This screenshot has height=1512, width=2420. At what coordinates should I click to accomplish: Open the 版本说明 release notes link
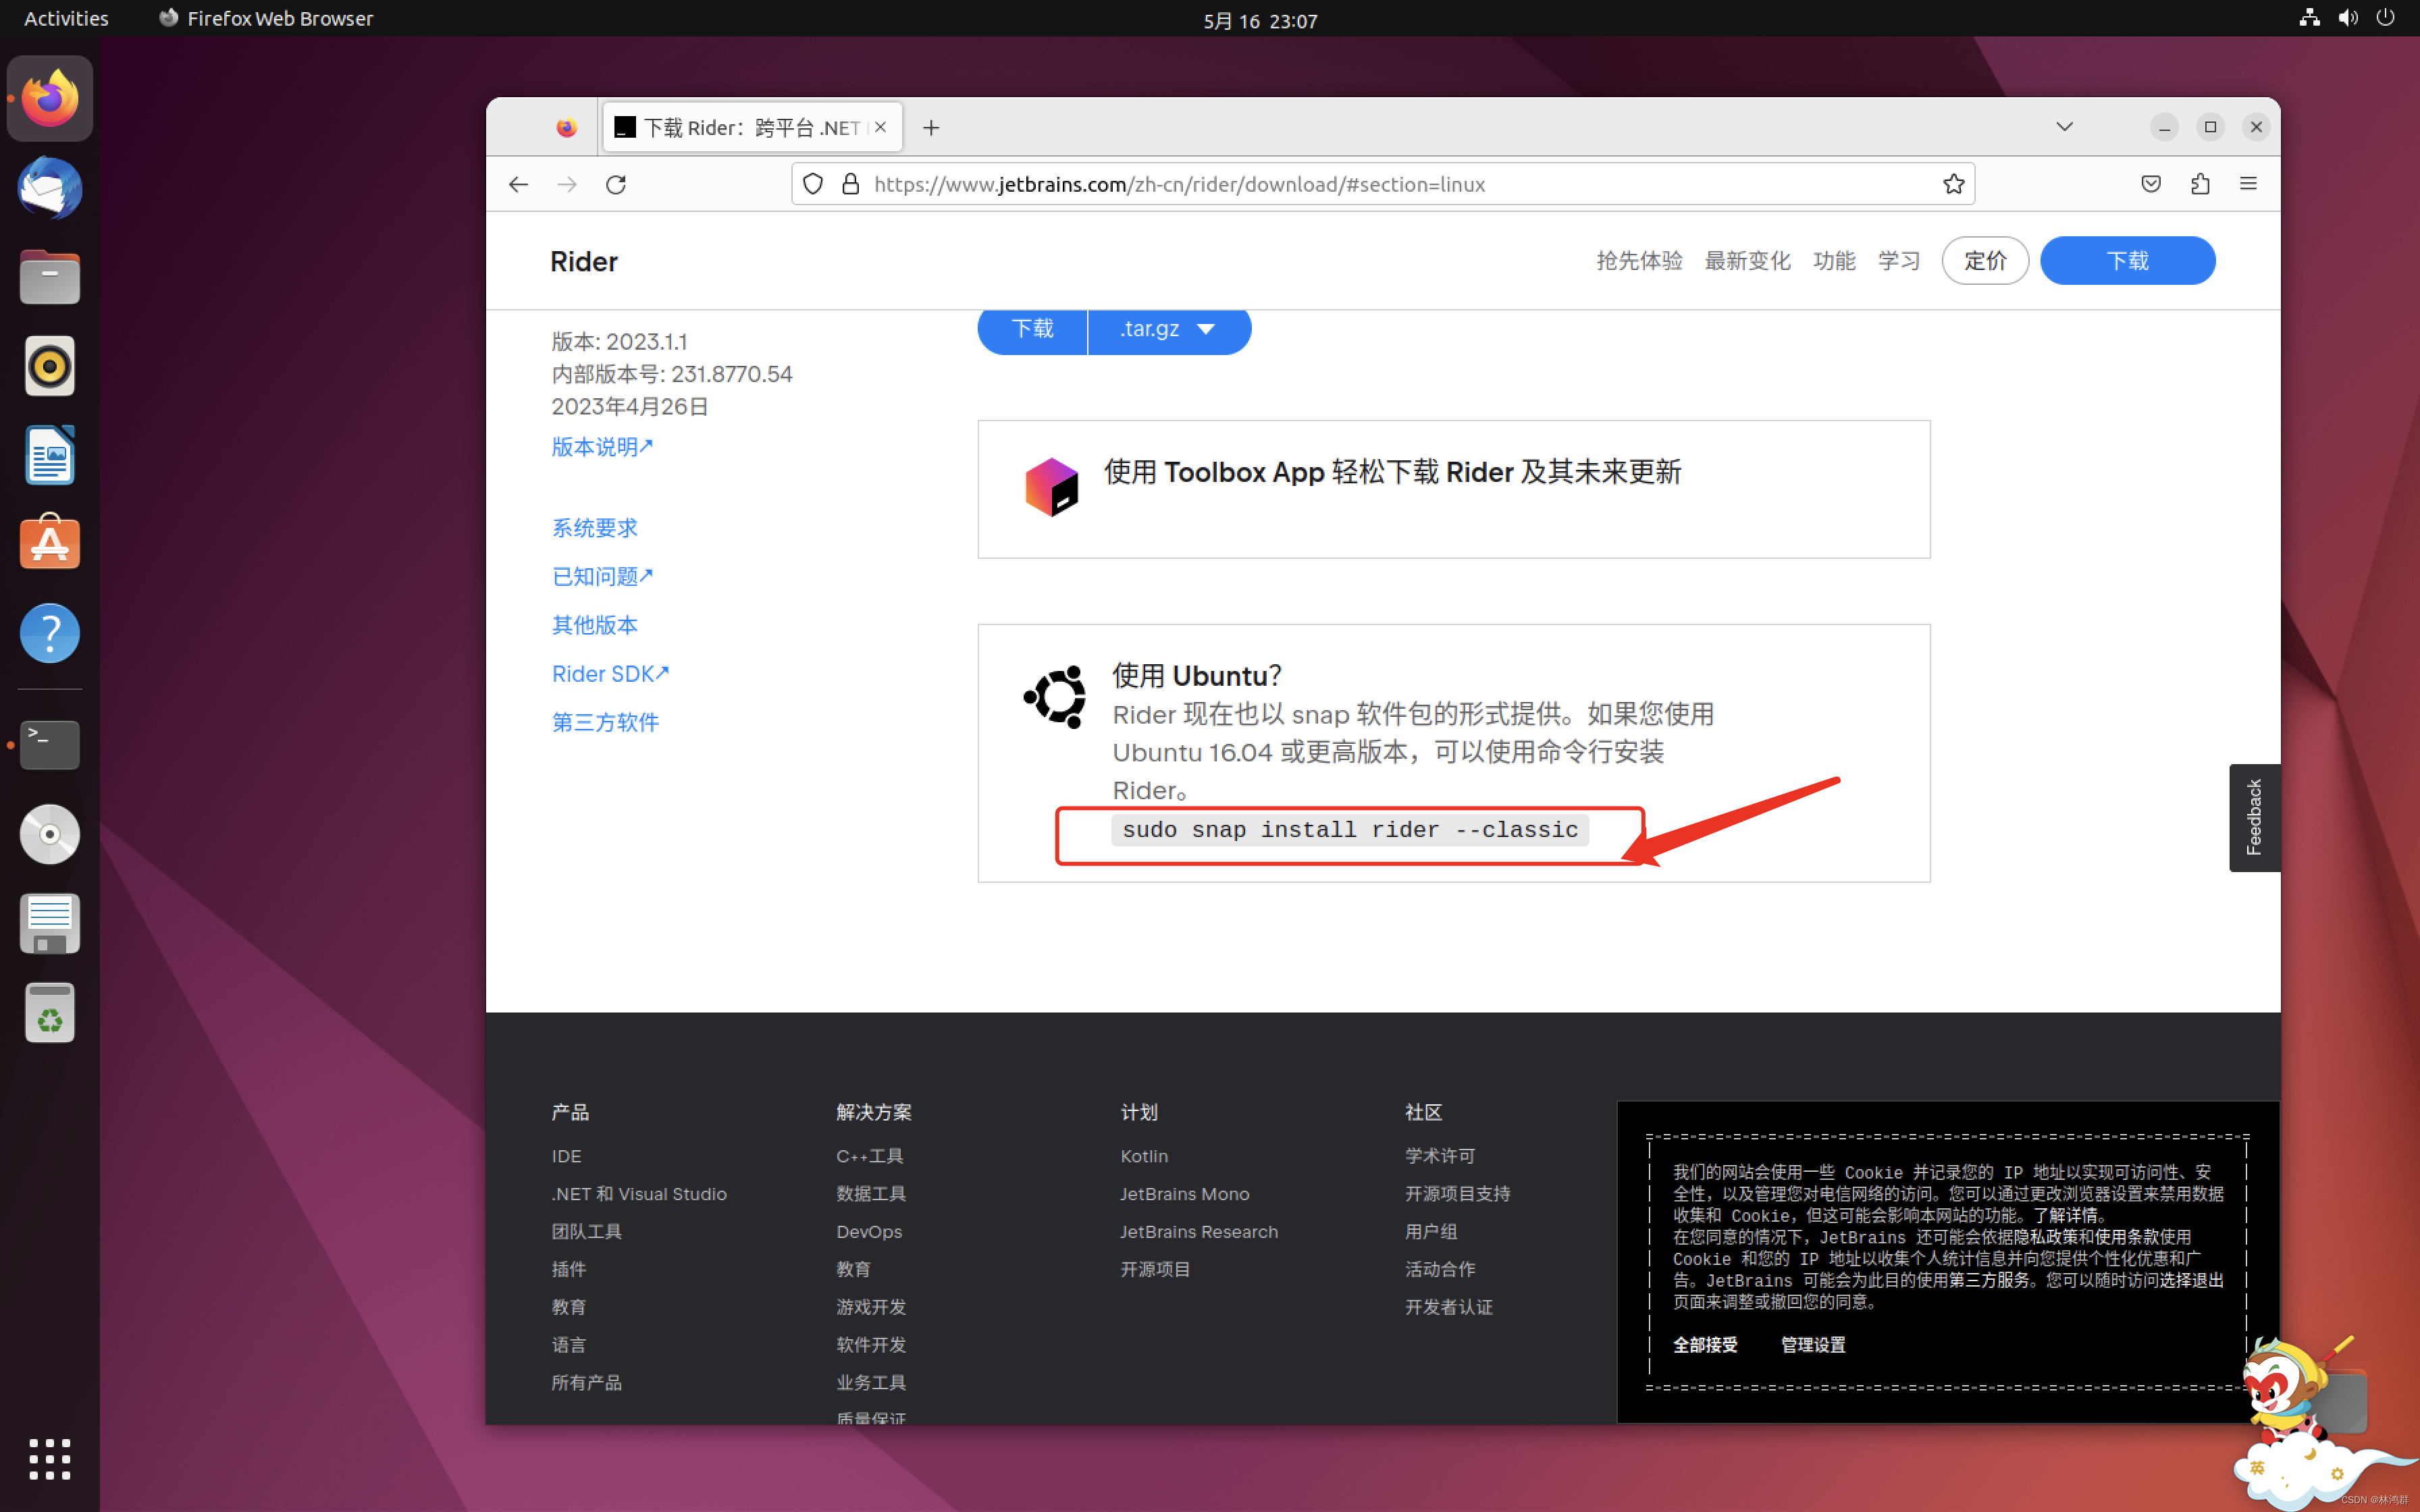point(602,447)
